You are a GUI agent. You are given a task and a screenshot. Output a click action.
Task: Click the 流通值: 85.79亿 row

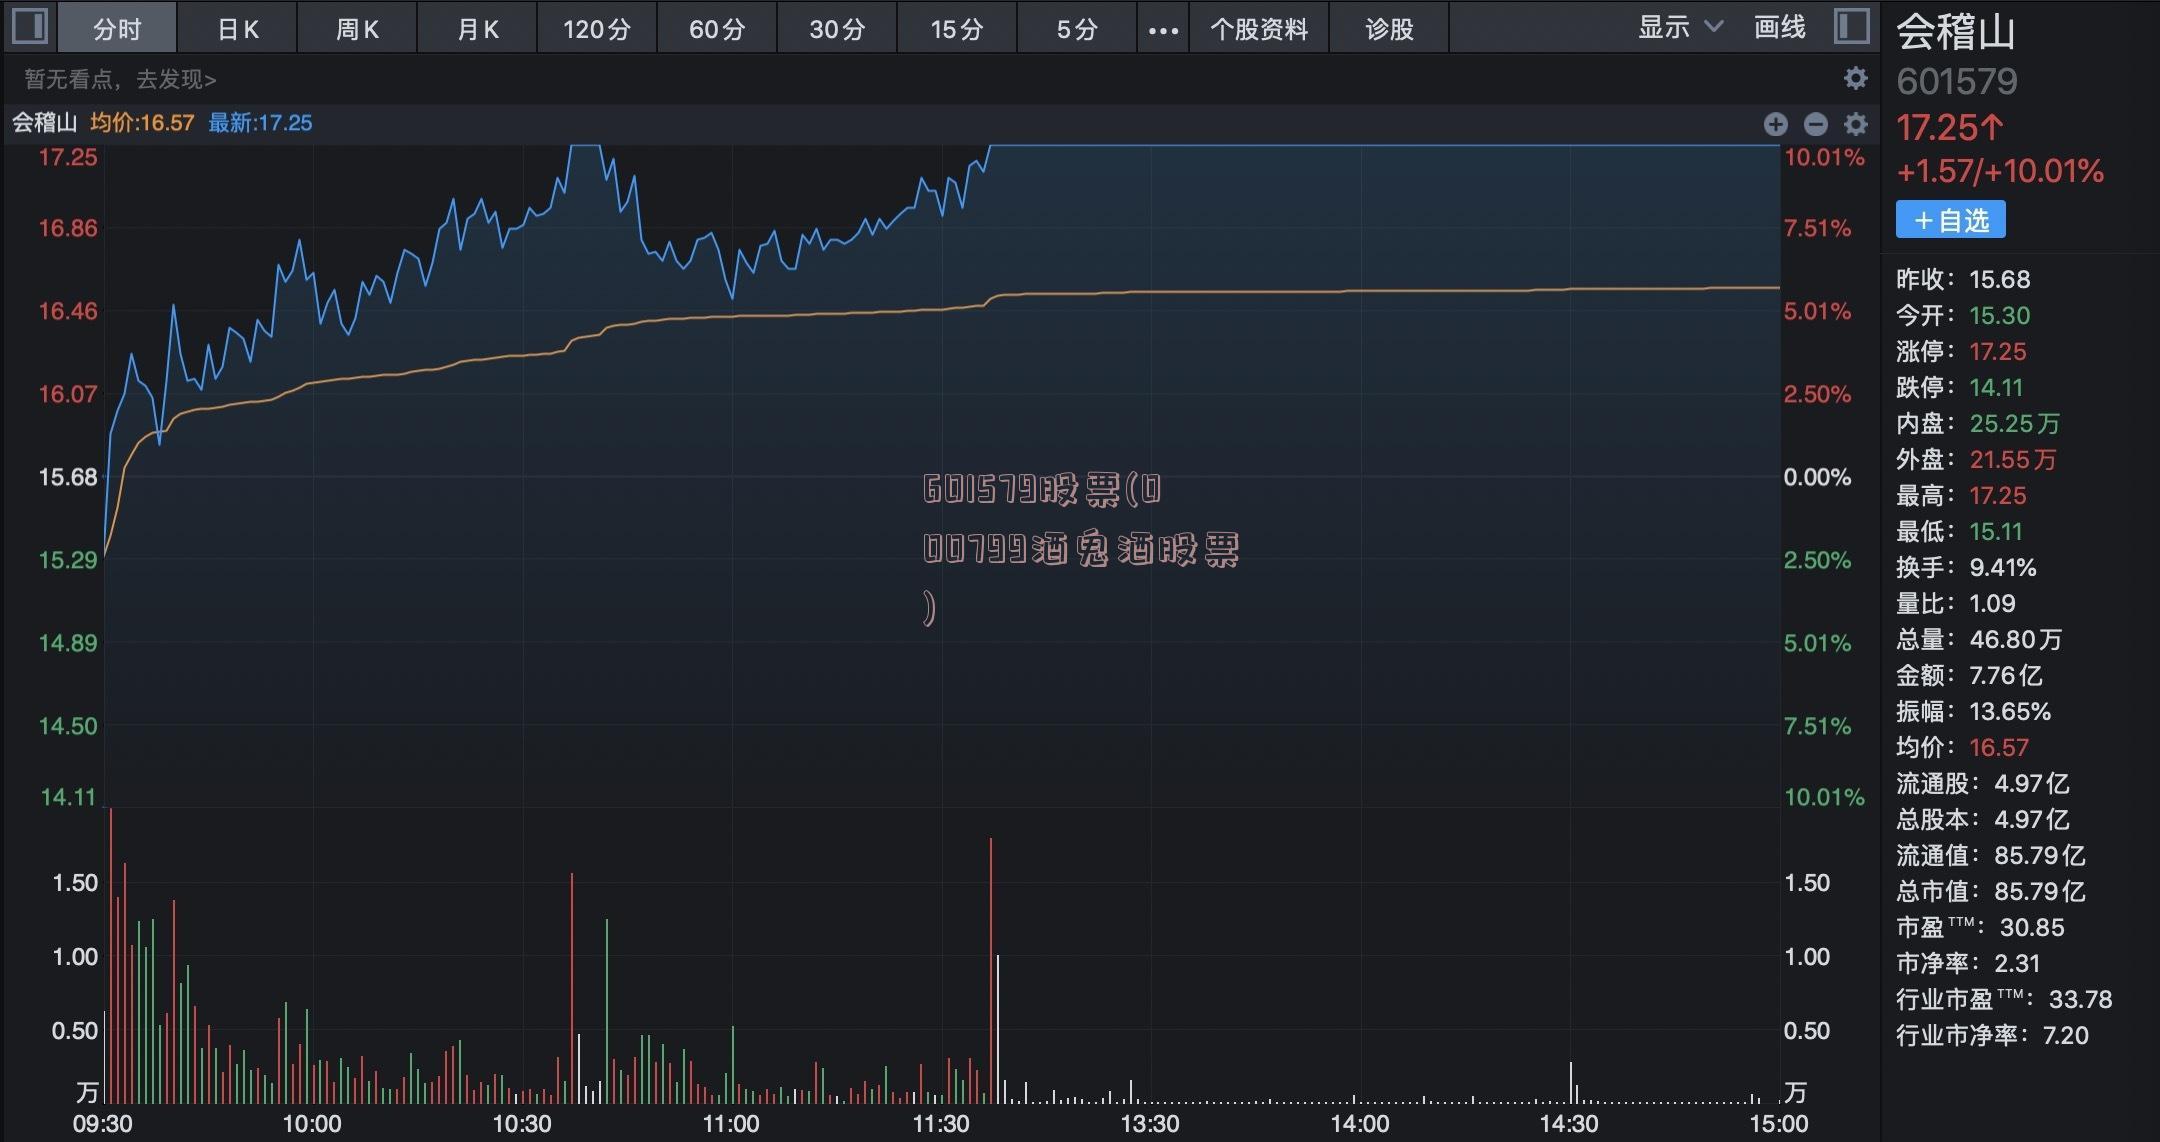[1991, 855]
